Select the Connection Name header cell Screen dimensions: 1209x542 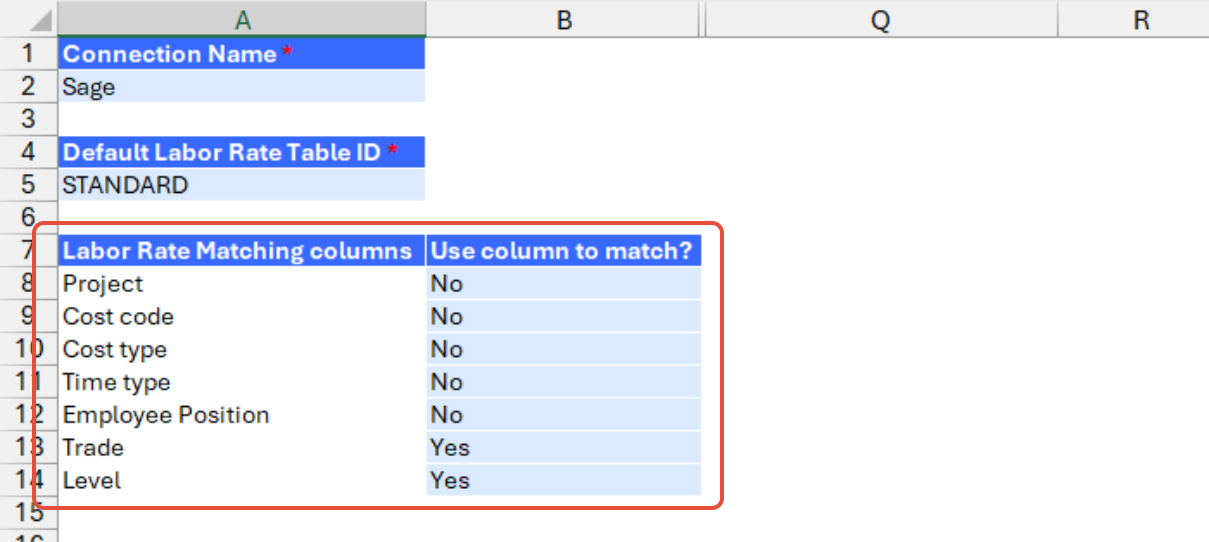242,54
